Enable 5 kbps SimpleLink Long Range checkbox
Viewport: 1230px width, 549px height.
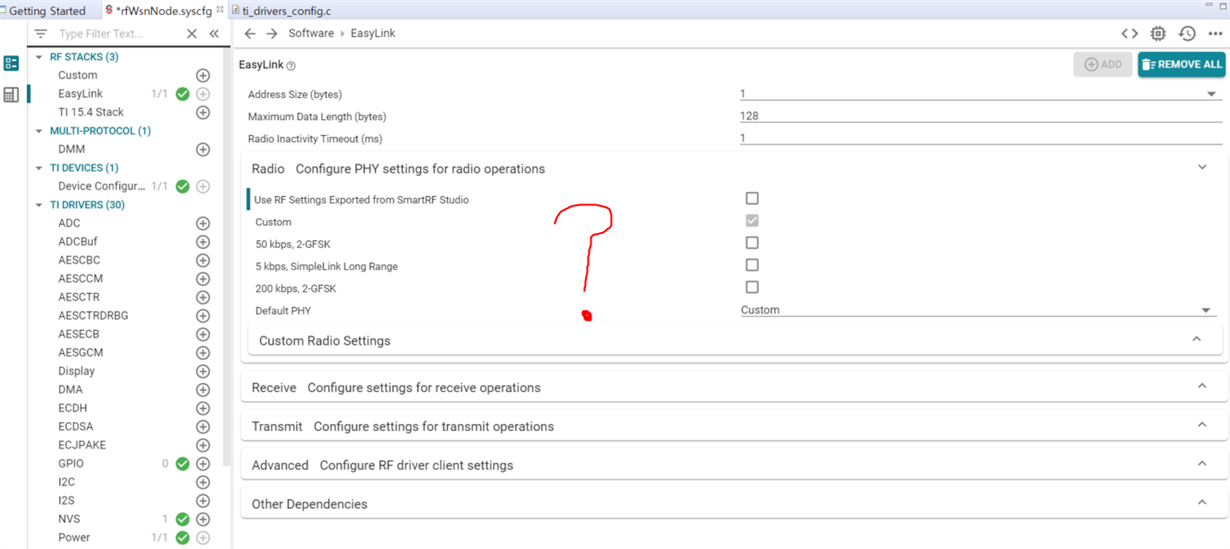752,265
